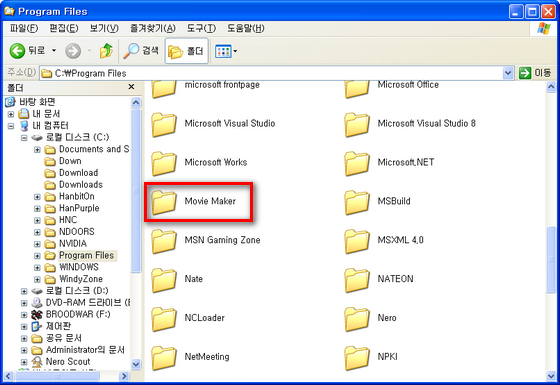Expand the WINDOWS tree node
Image resolution: width=560 pixels, height=385 pixels.
(x=37, y=268)
